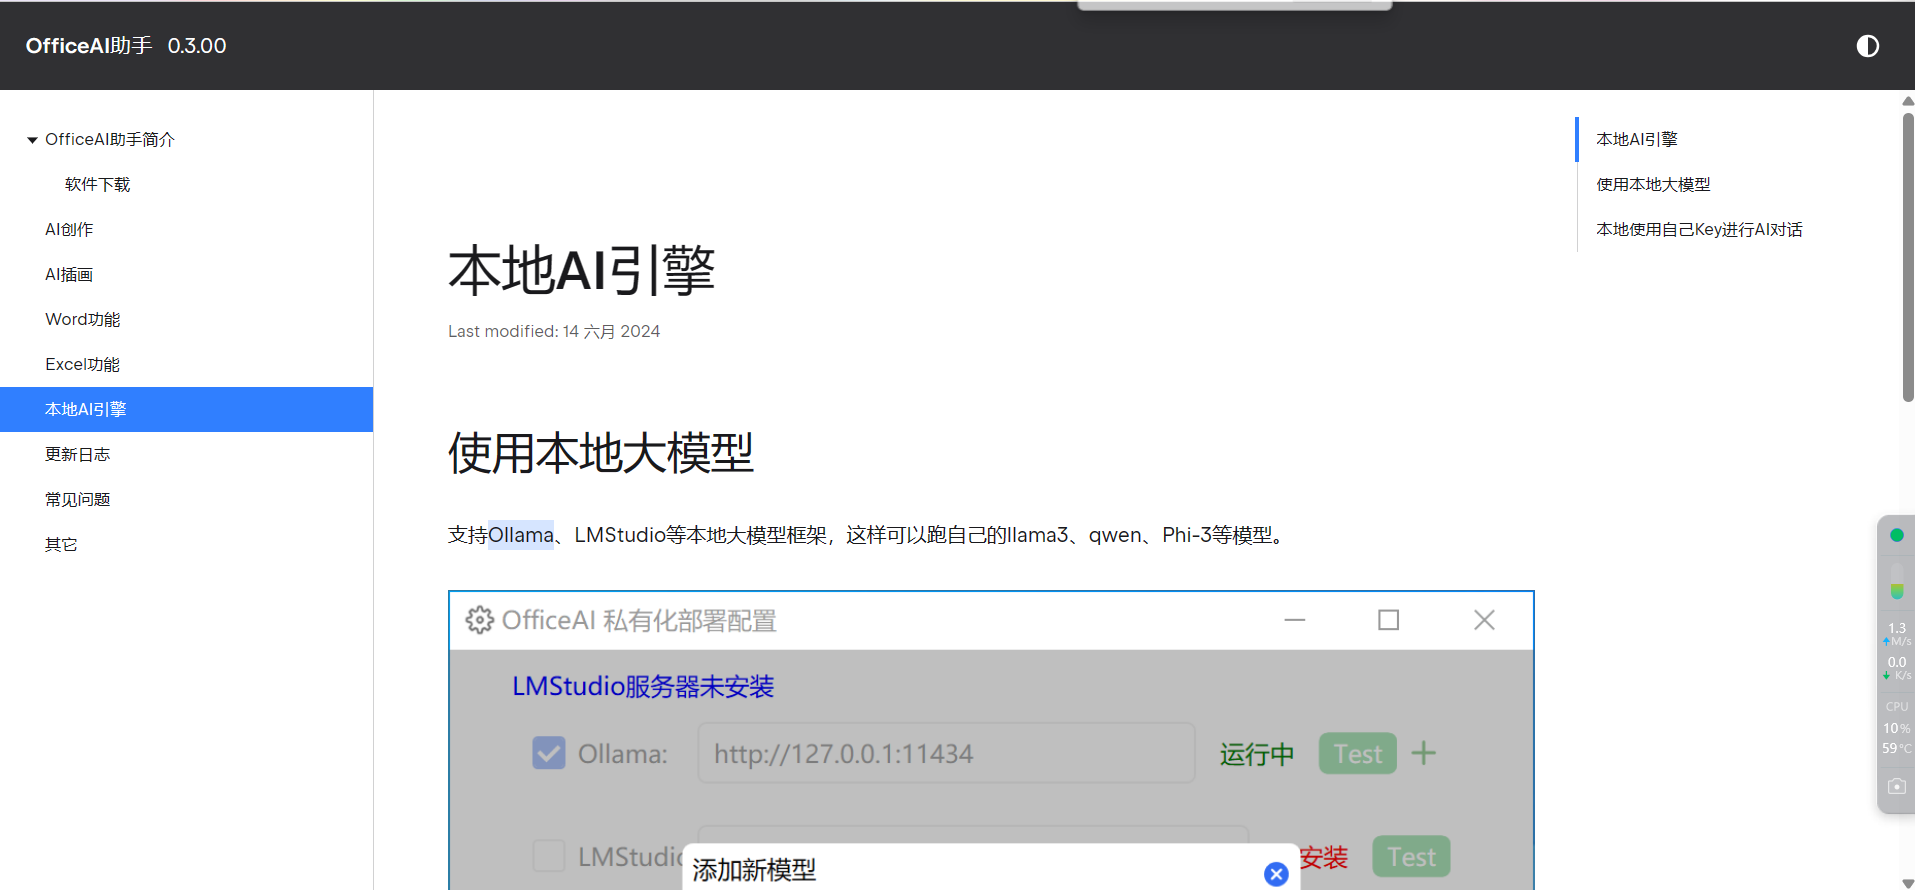Screen dimensions: 1915x890
Task: Click the highlighted Ollama word
Action: 521,535
